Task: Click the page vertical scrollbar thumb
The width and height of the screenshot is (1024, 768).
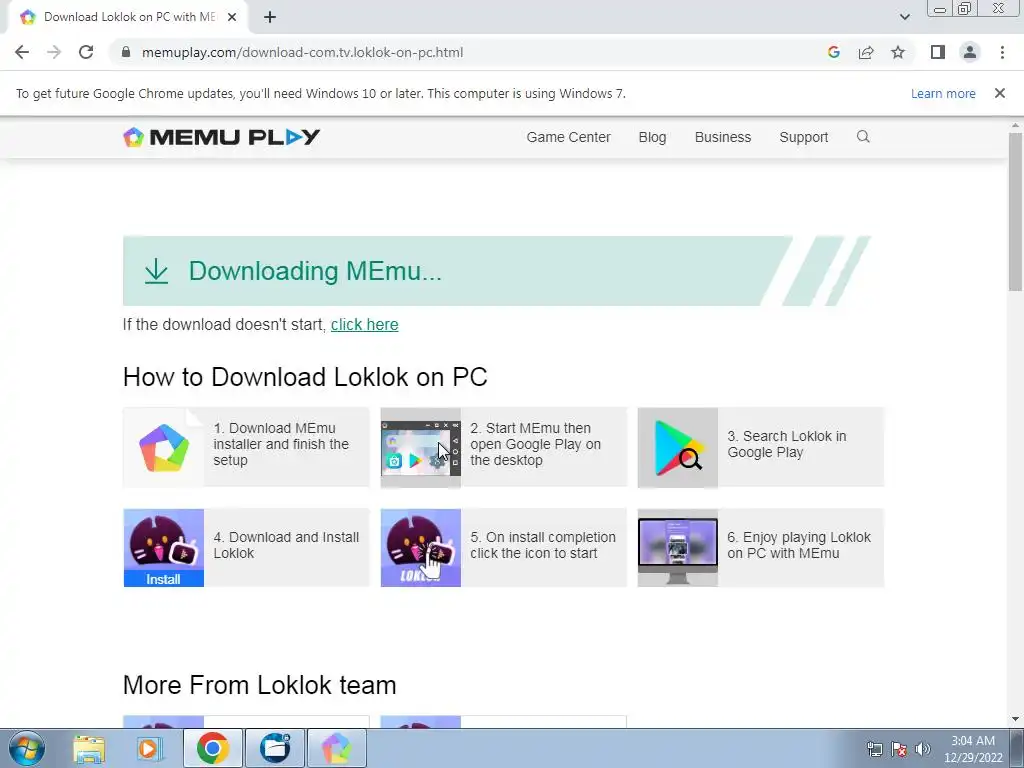Action: [1015, 212]
